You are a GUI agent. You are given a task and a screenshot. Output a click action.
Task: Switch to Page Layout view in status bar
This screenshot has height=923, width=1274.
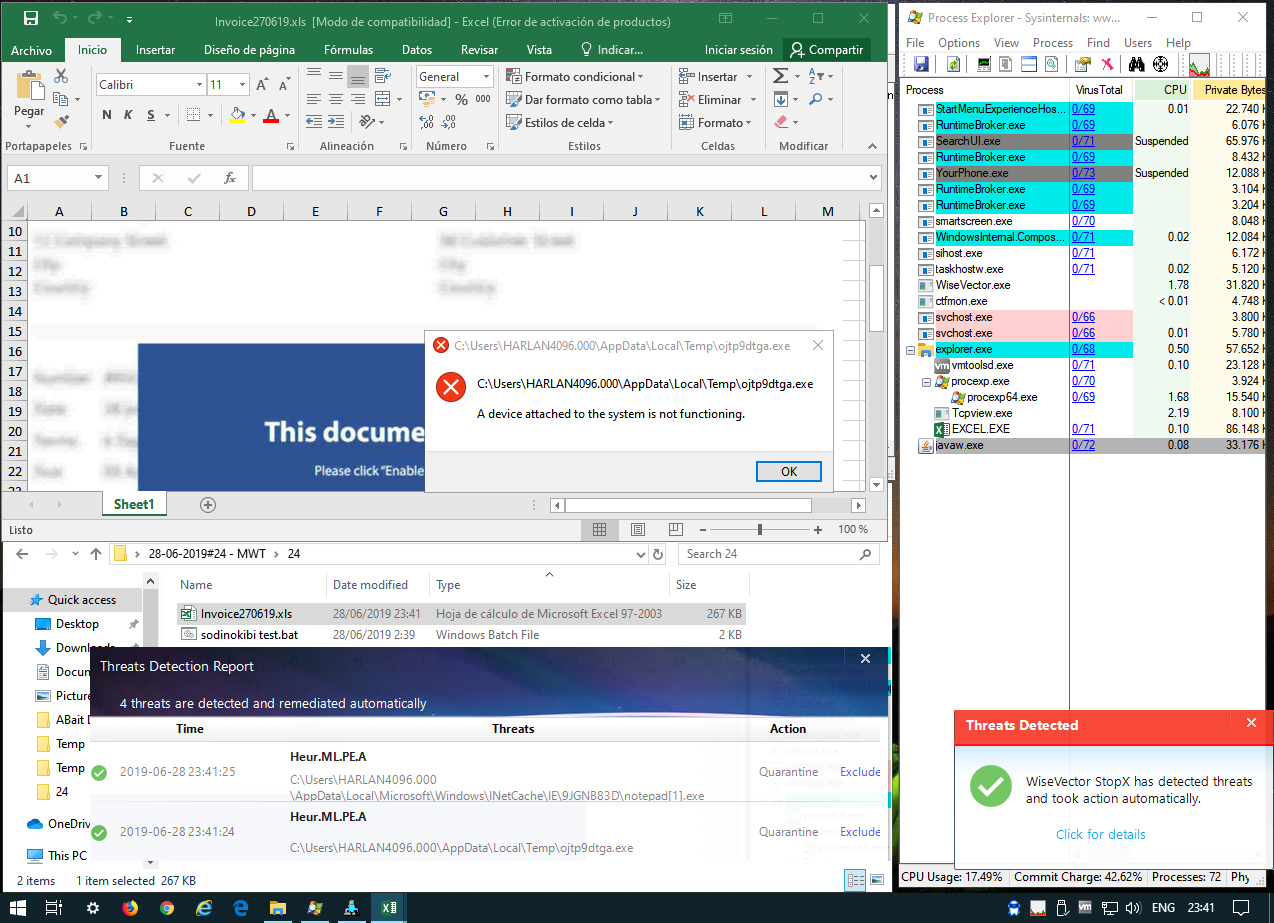(x=638, y=529)
